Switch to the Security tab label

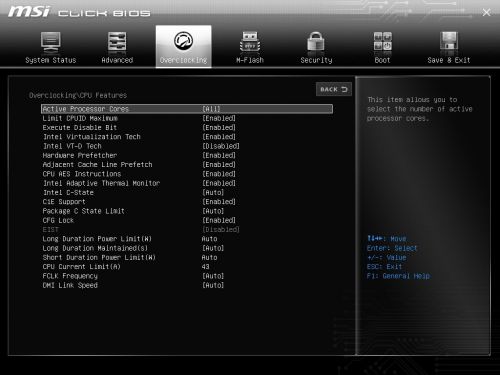tap(316, 60)
